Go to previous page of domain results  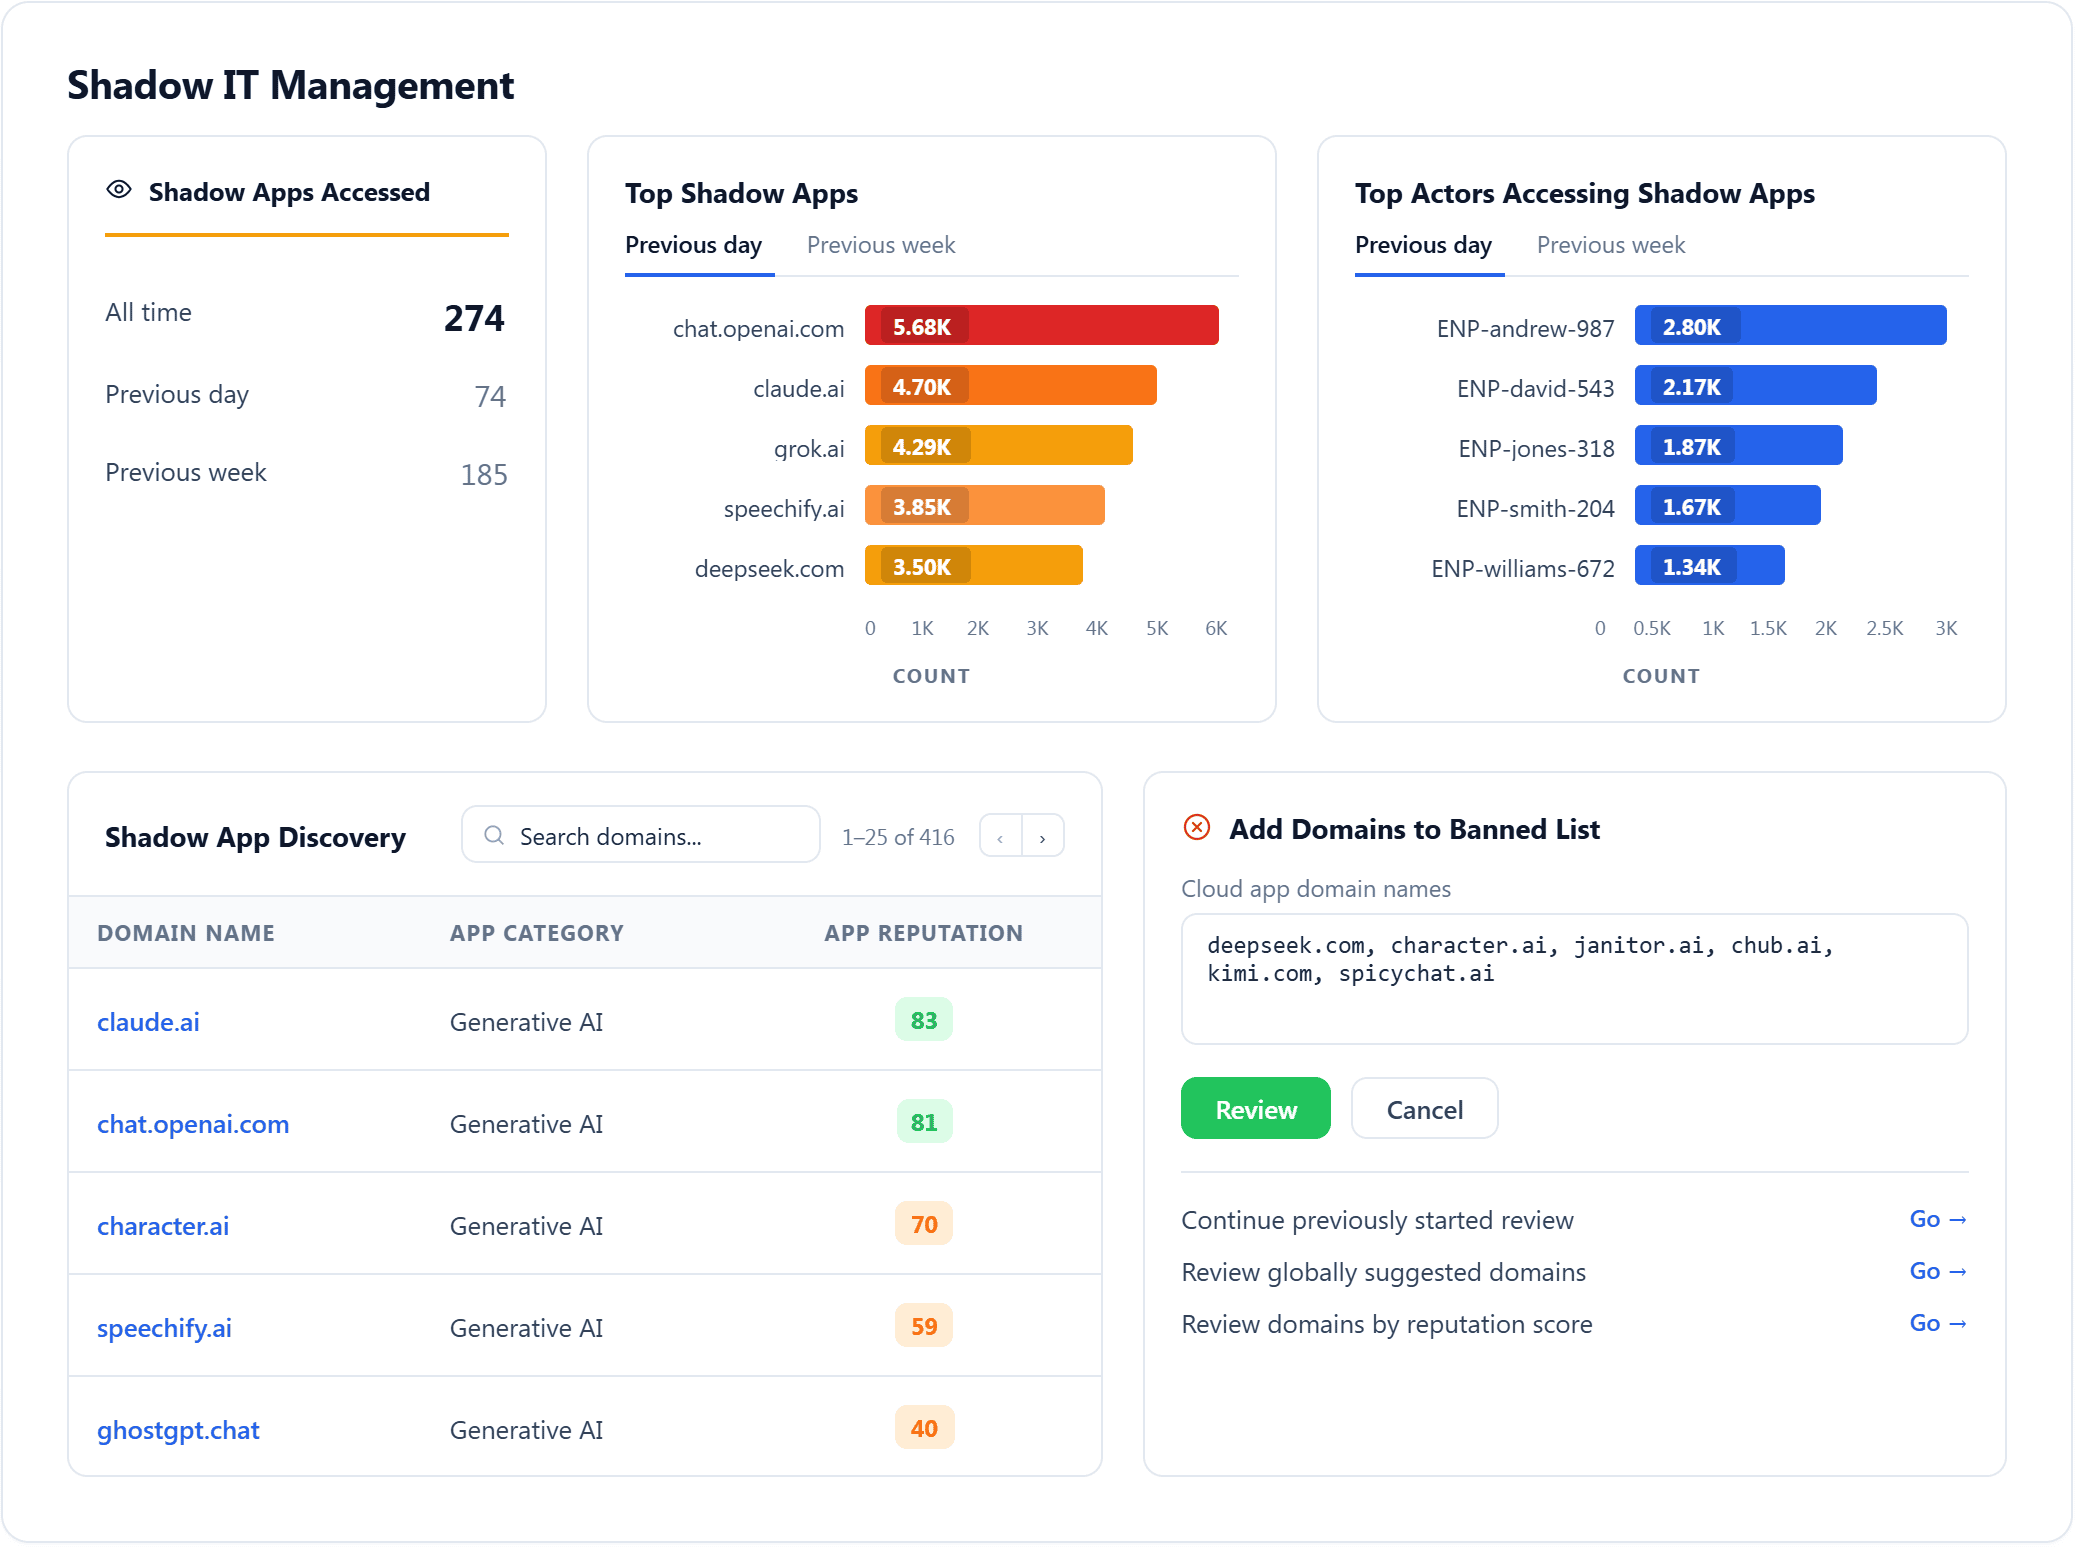point(1001,836)
